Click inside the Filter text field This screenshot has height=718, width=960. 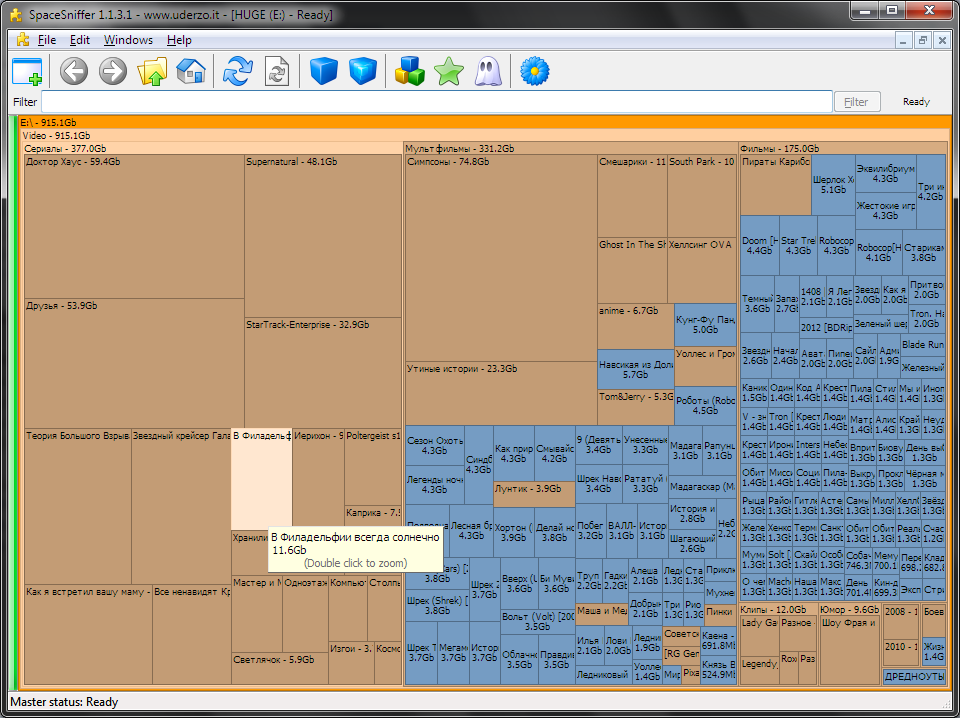coord(436,102)
